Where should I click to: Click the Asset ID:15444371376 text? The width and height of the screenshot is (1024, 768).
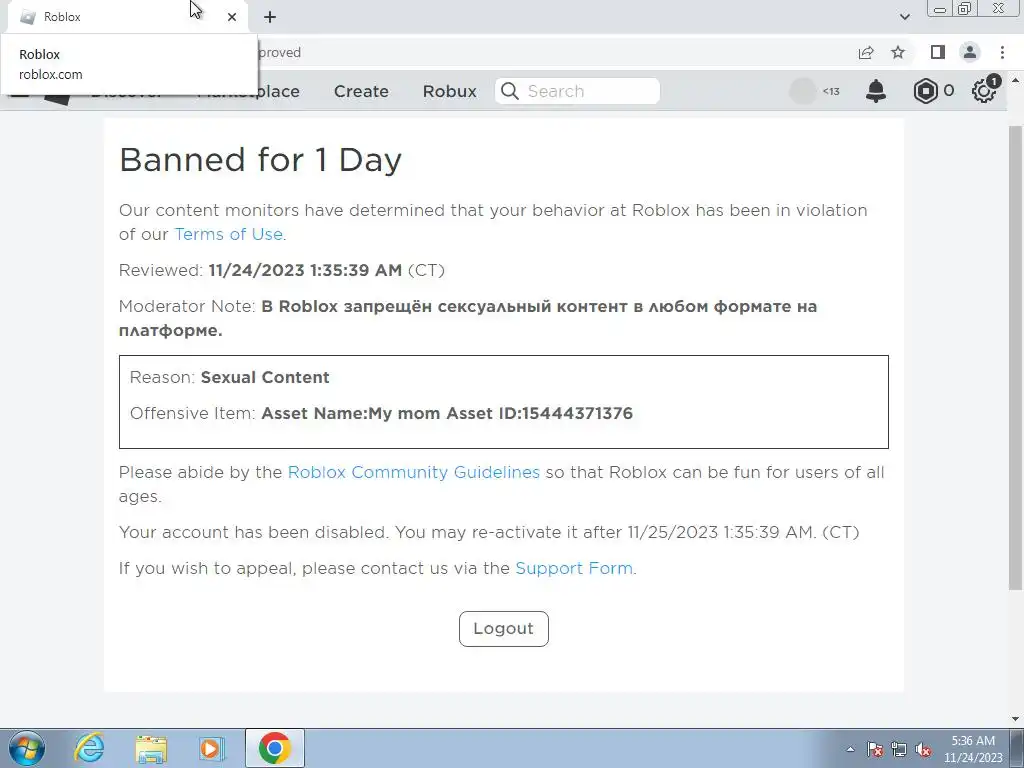539,413
